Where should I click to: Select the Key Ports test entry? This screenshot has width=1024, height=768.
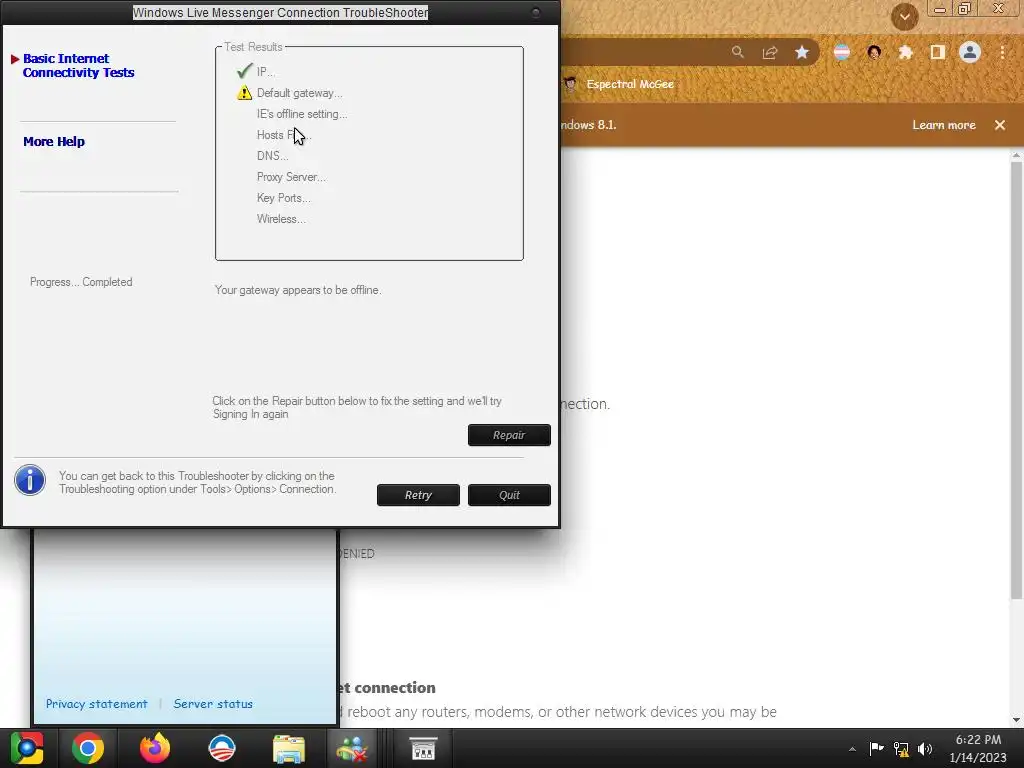283,198
